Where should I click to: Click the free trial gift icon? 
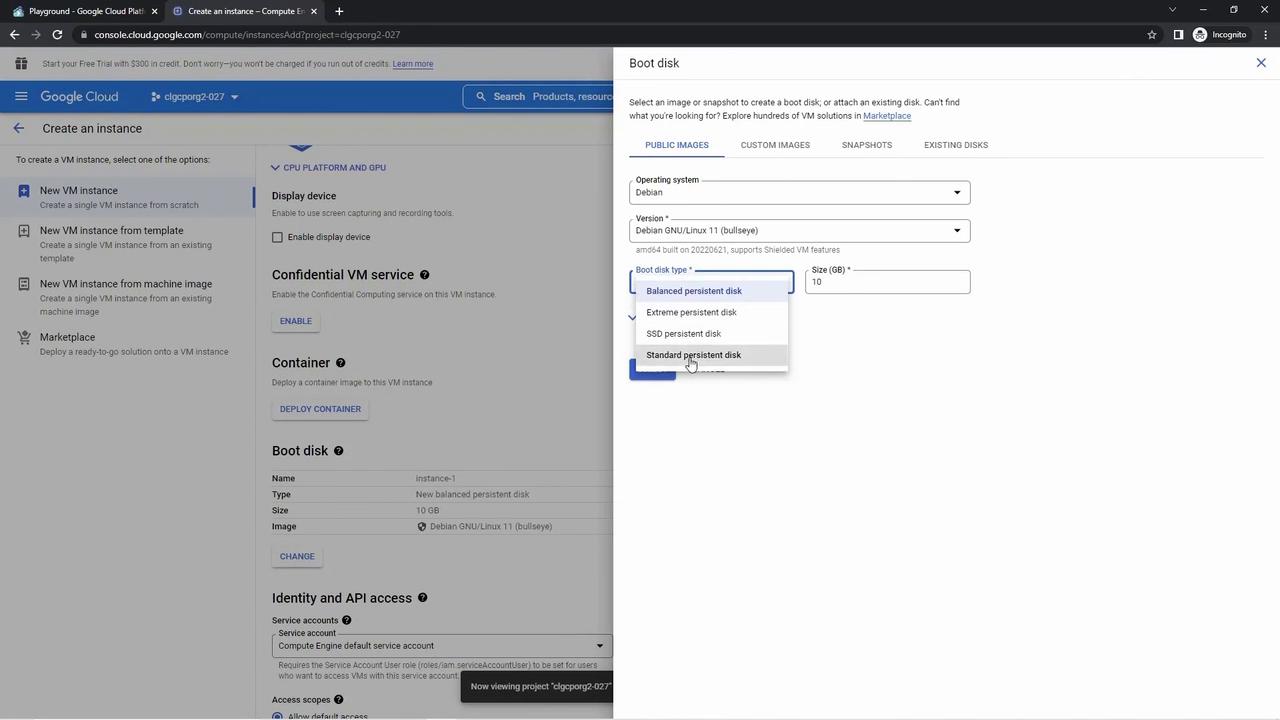click(21, 64)
